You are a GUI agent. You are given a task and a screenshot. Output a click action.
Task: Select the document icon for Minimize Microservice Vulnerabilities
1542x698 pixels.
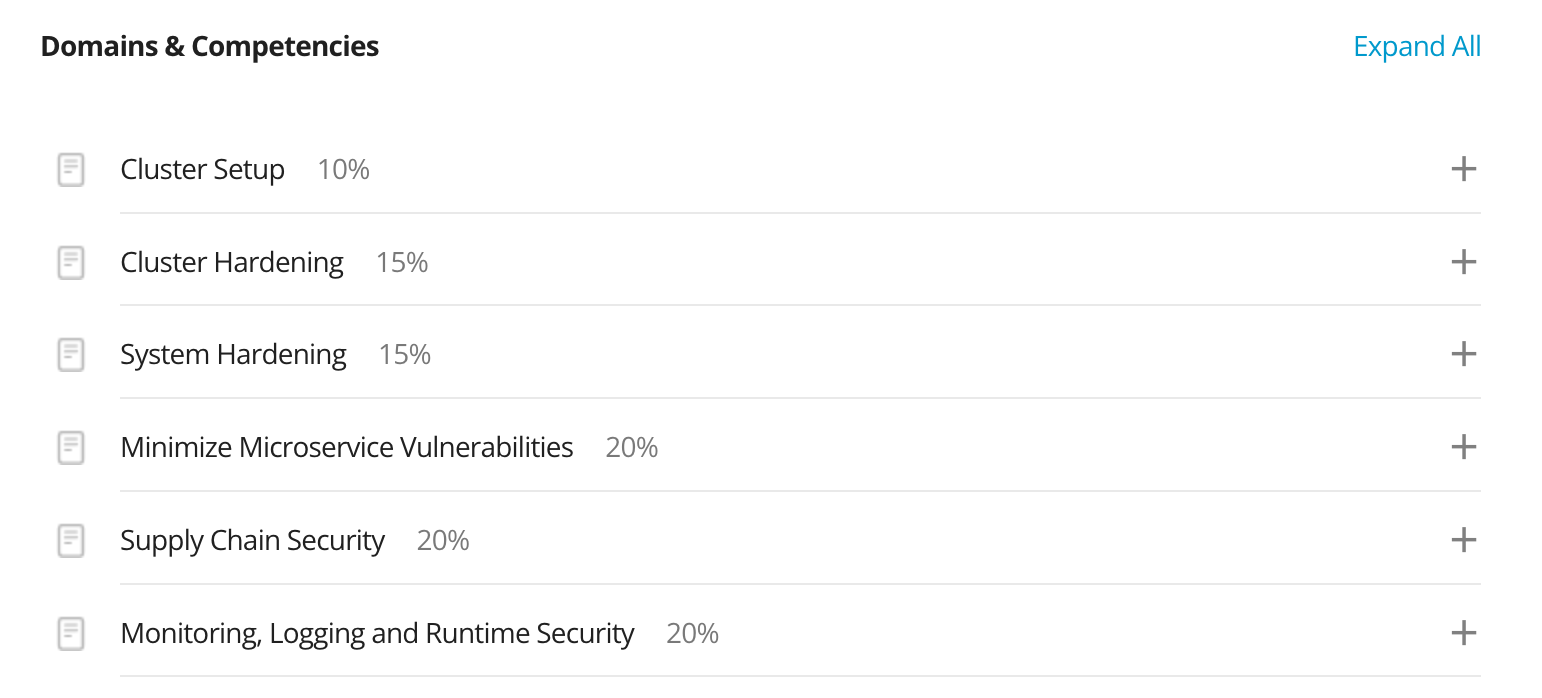coord(71,447)
